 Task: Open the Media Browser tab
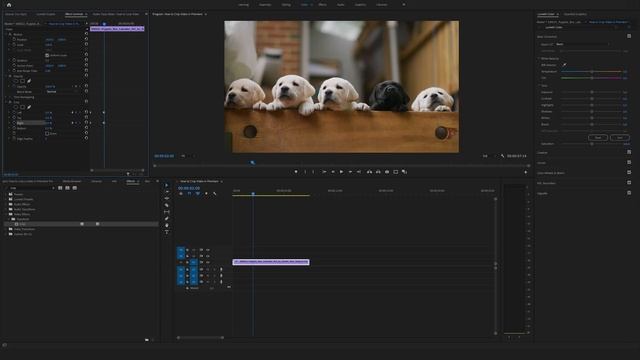point(72,181)
